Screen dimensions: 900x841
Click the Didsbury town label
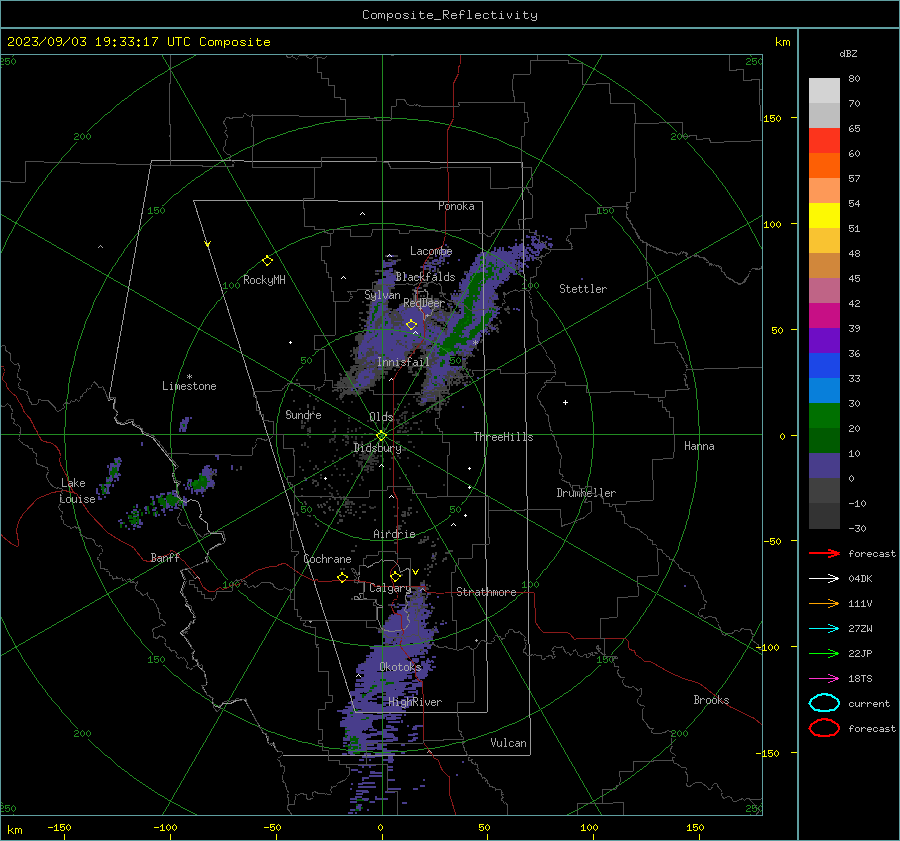pyautogui.click(x=377, y=448)
